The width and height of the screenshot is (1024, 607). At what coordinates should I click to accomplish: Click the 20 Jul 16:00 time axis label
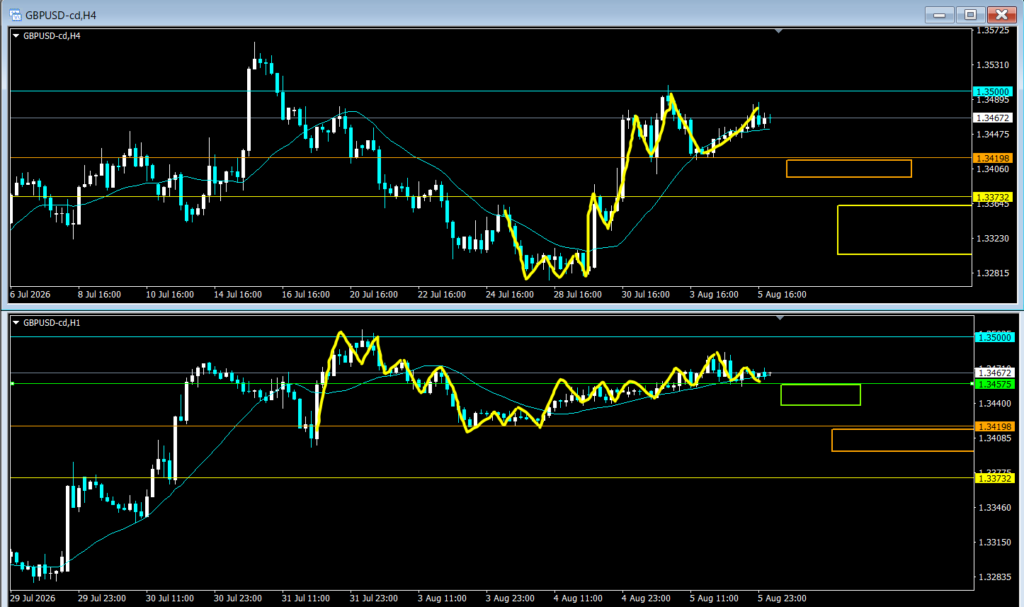[374, 295]
